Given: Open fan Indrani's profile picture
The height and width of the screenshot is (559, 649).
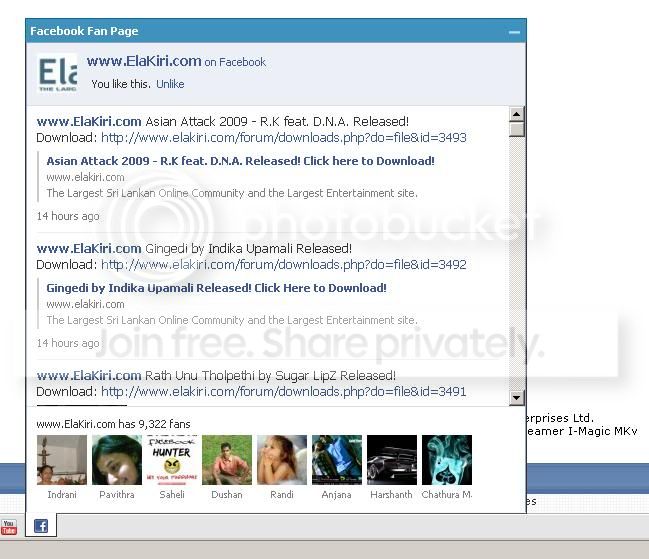Looking at the screenshot, I should [62, 460].
